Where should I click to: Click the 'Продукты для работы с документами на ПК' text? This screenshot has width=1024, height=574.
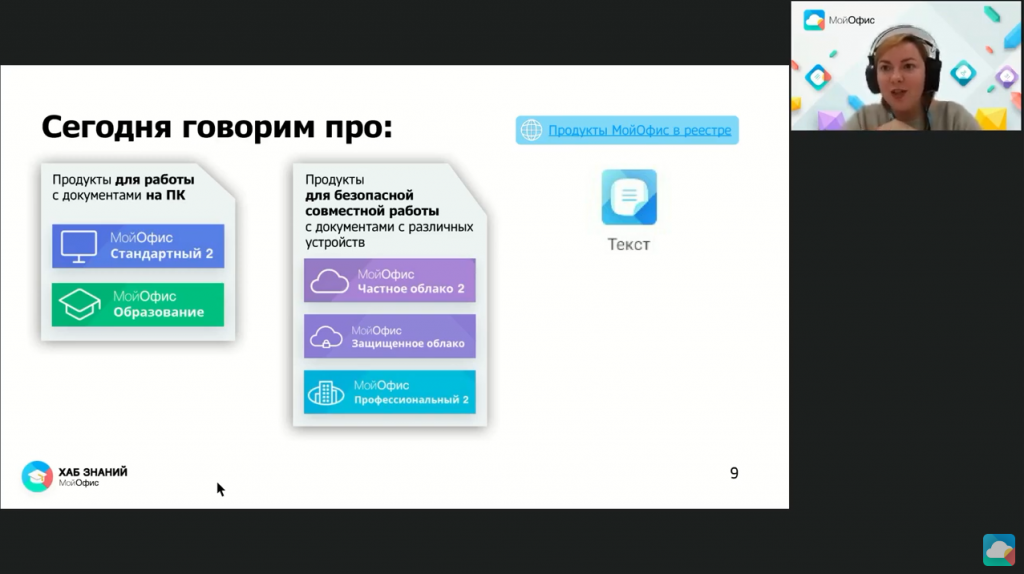click(123, 187)
